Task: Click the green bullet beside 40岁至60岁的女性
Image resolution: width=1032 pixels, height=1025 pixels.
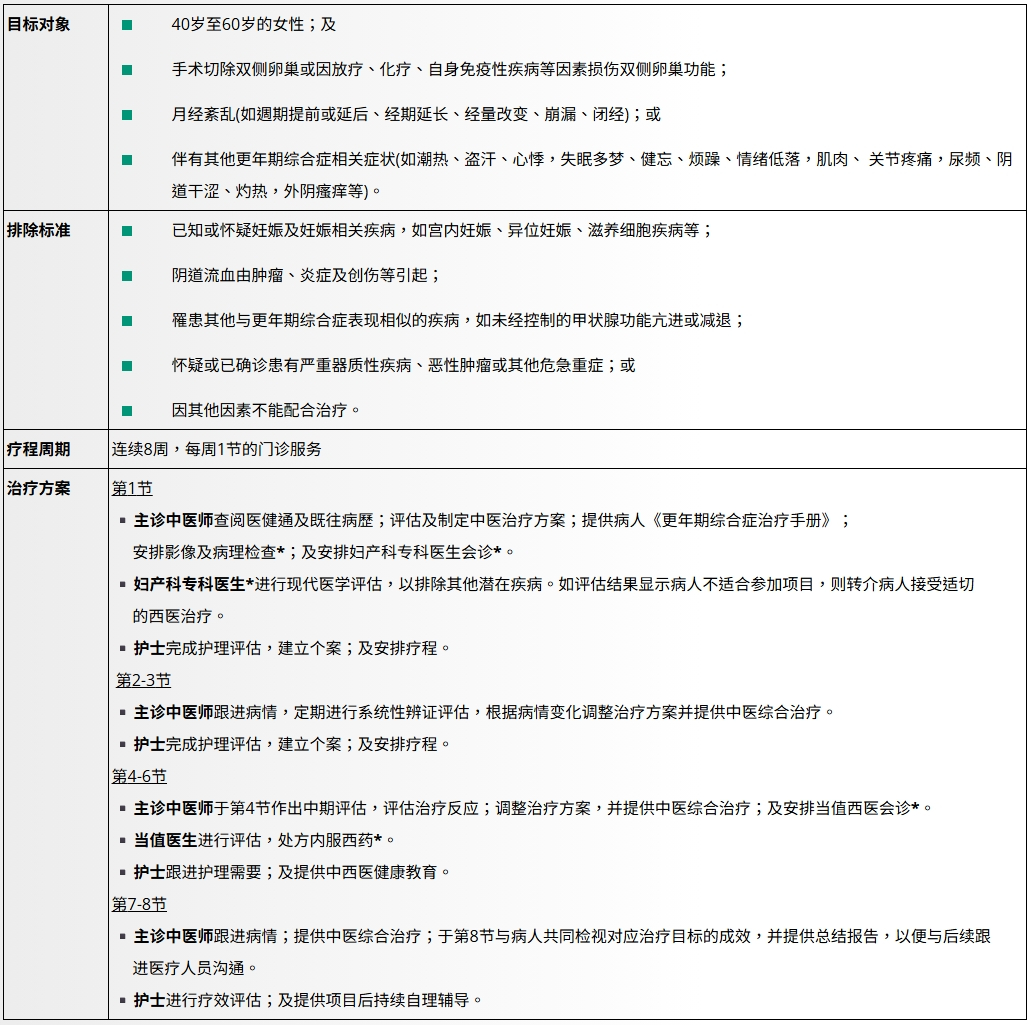Action: tap(127, 25)
